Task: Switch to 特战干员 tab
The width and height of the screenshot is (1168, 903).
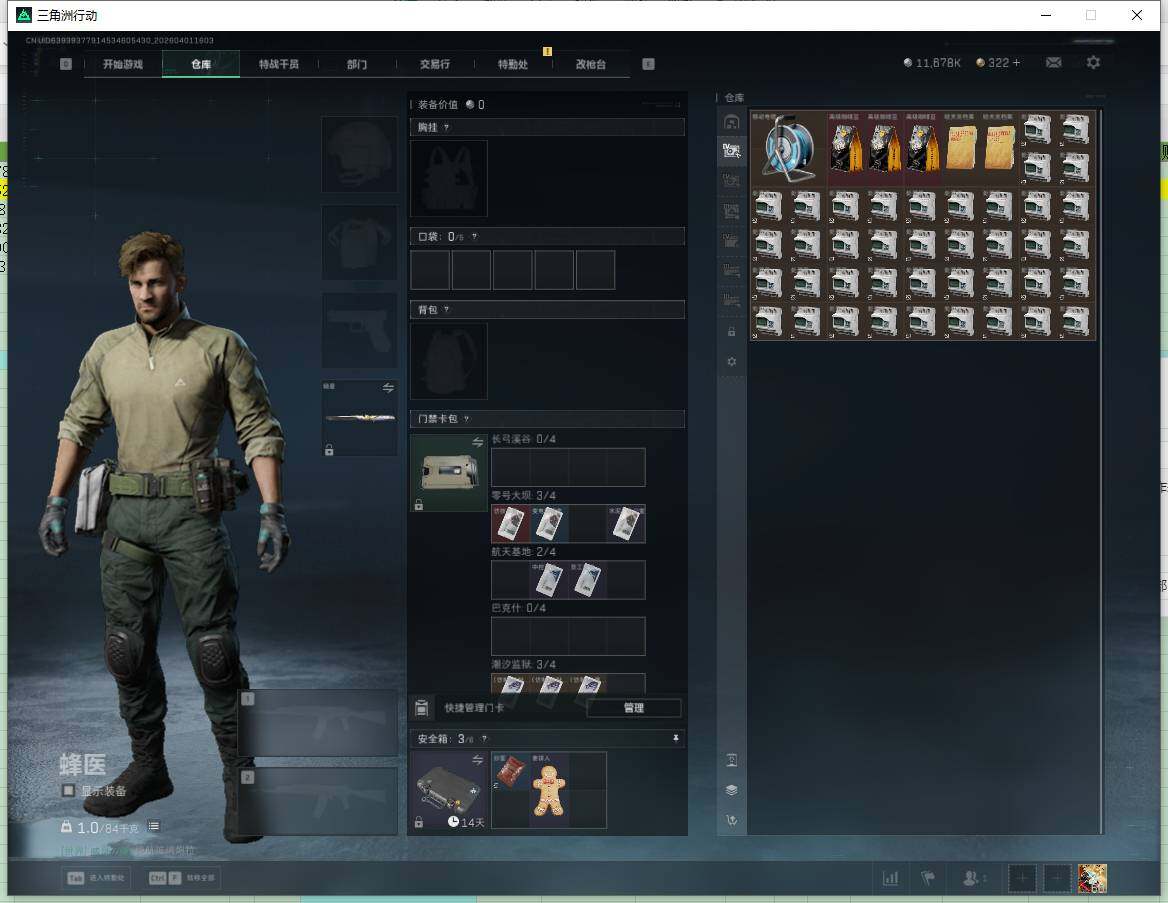Action: (279, 64)
